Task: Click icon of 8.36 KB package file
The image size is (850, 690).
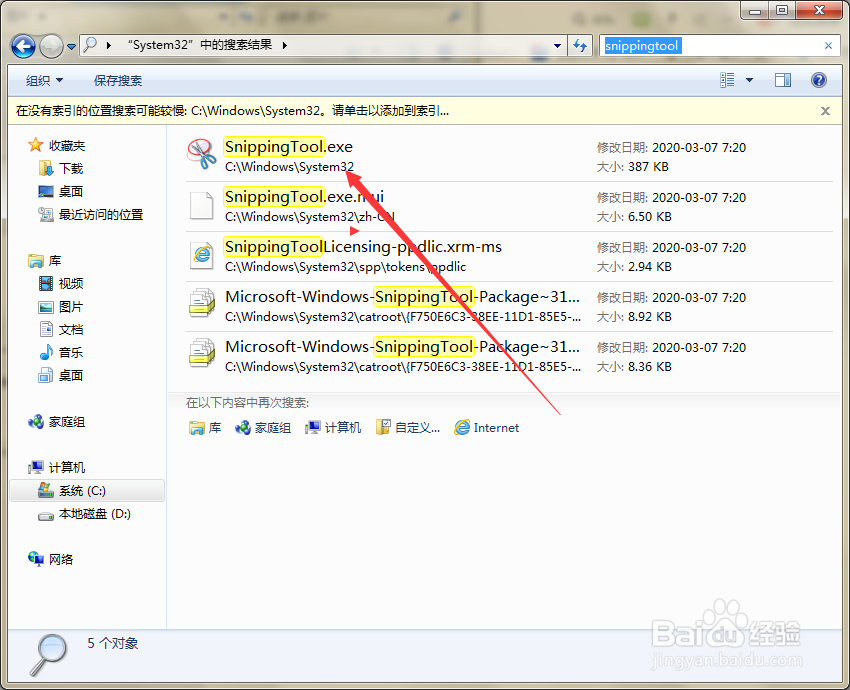Action: click(x=202, y=353)
